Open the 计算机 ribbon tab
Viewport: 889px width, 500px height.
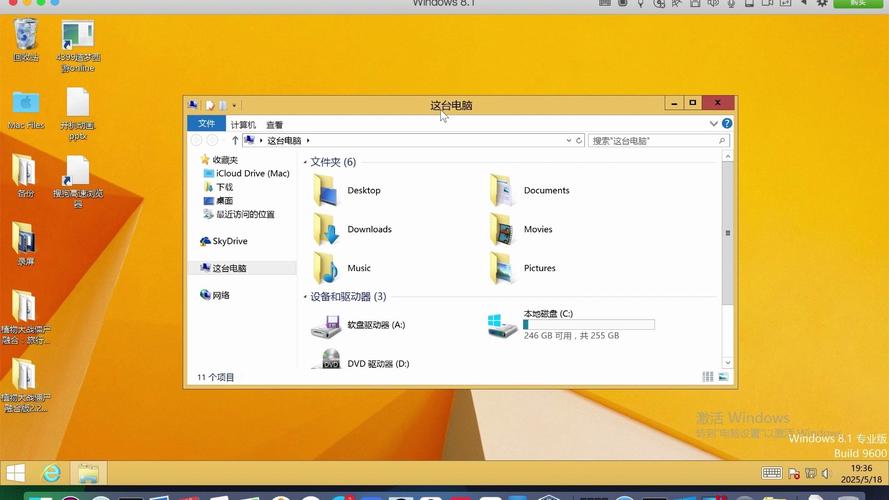[243, 125]
